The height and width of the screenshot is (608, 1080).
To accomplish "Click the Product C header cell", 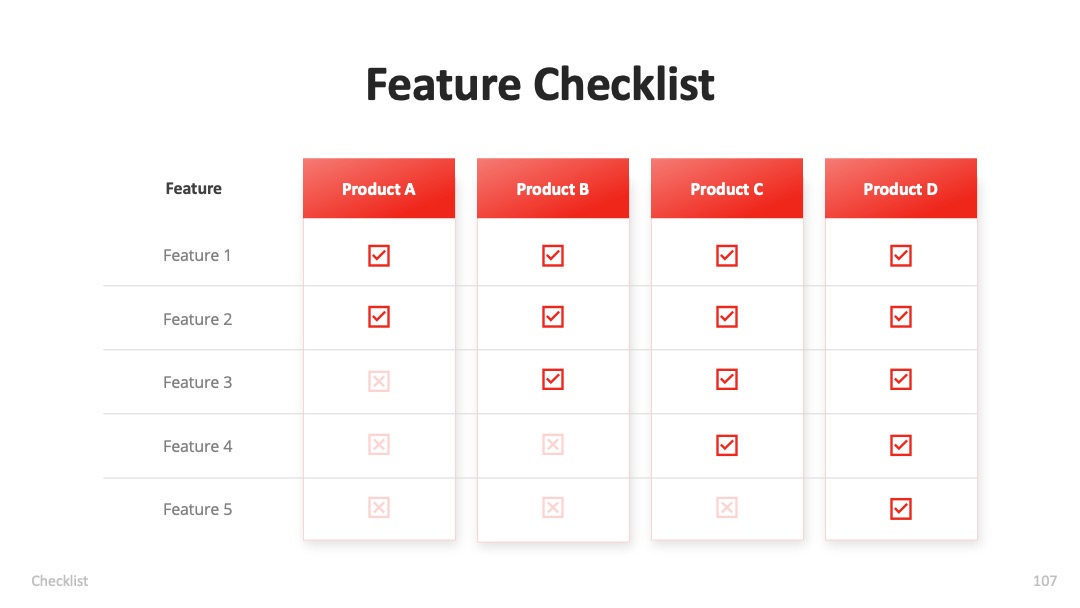I will point(727,188).
